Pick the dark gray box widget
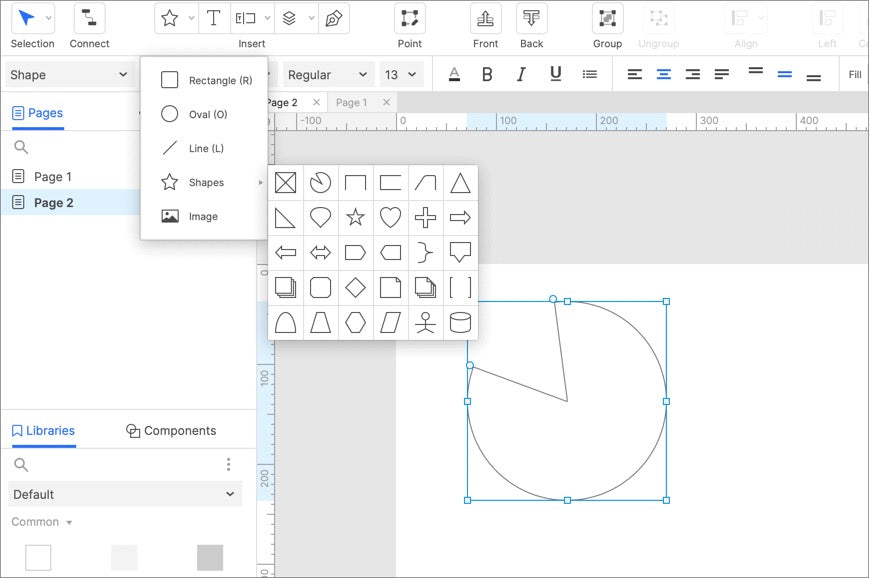This screenshot has width=869, height=578. 210,557
